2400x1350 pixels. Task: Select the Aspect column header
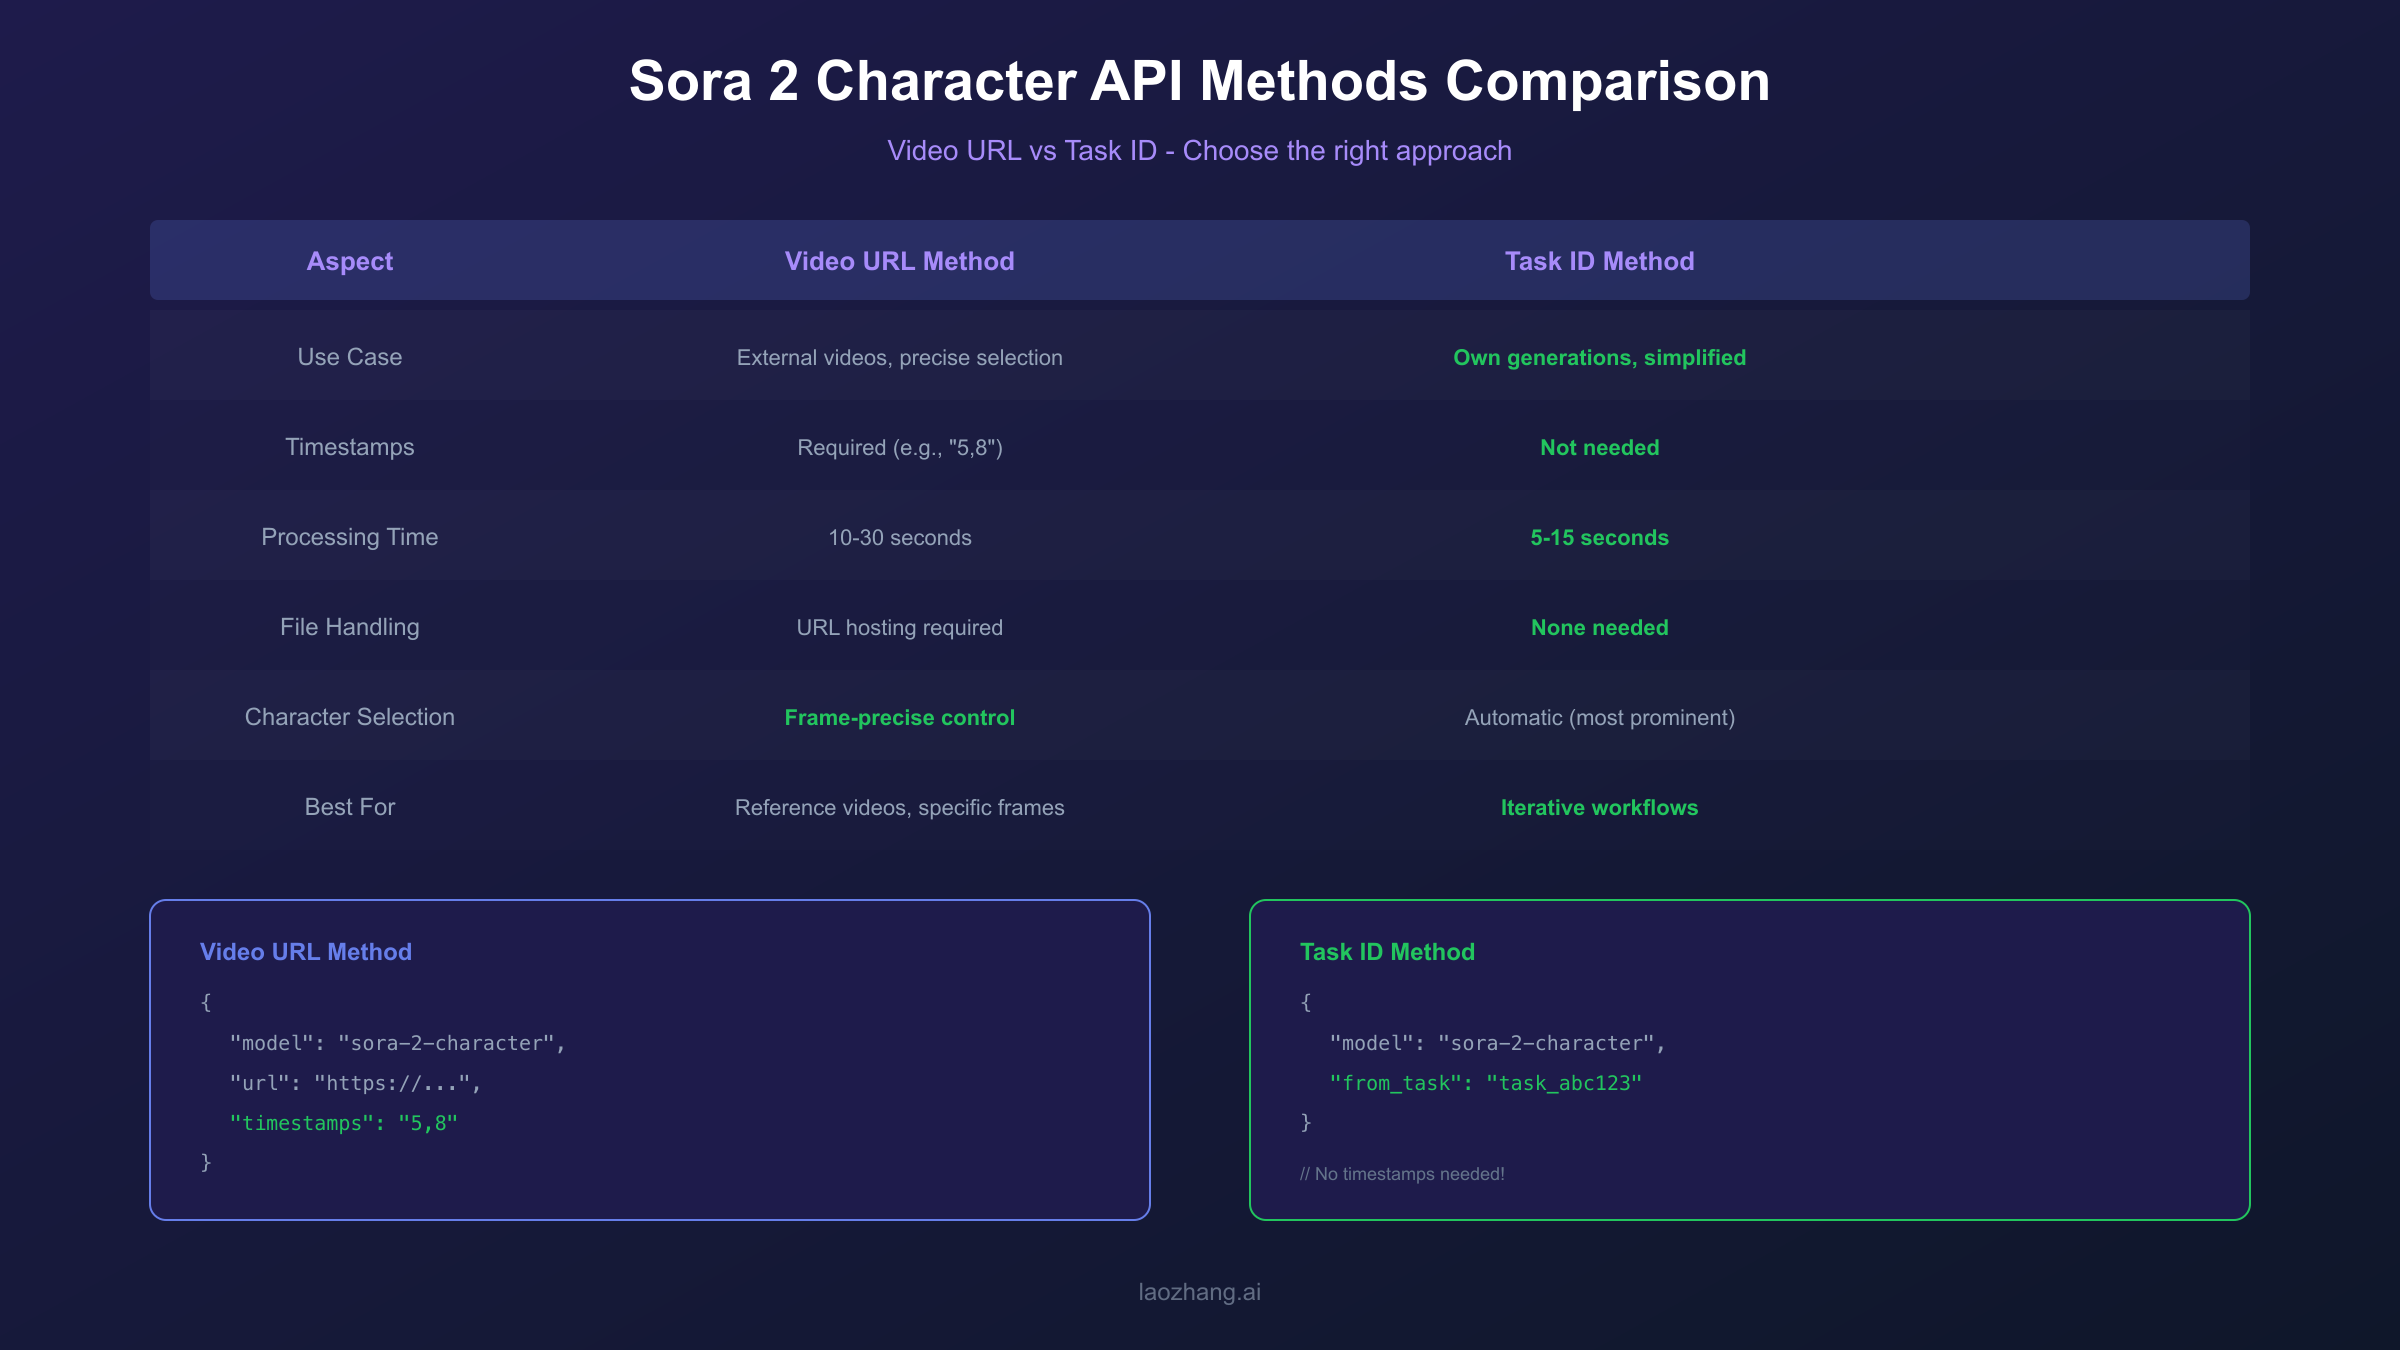click(x=349, y=261)
